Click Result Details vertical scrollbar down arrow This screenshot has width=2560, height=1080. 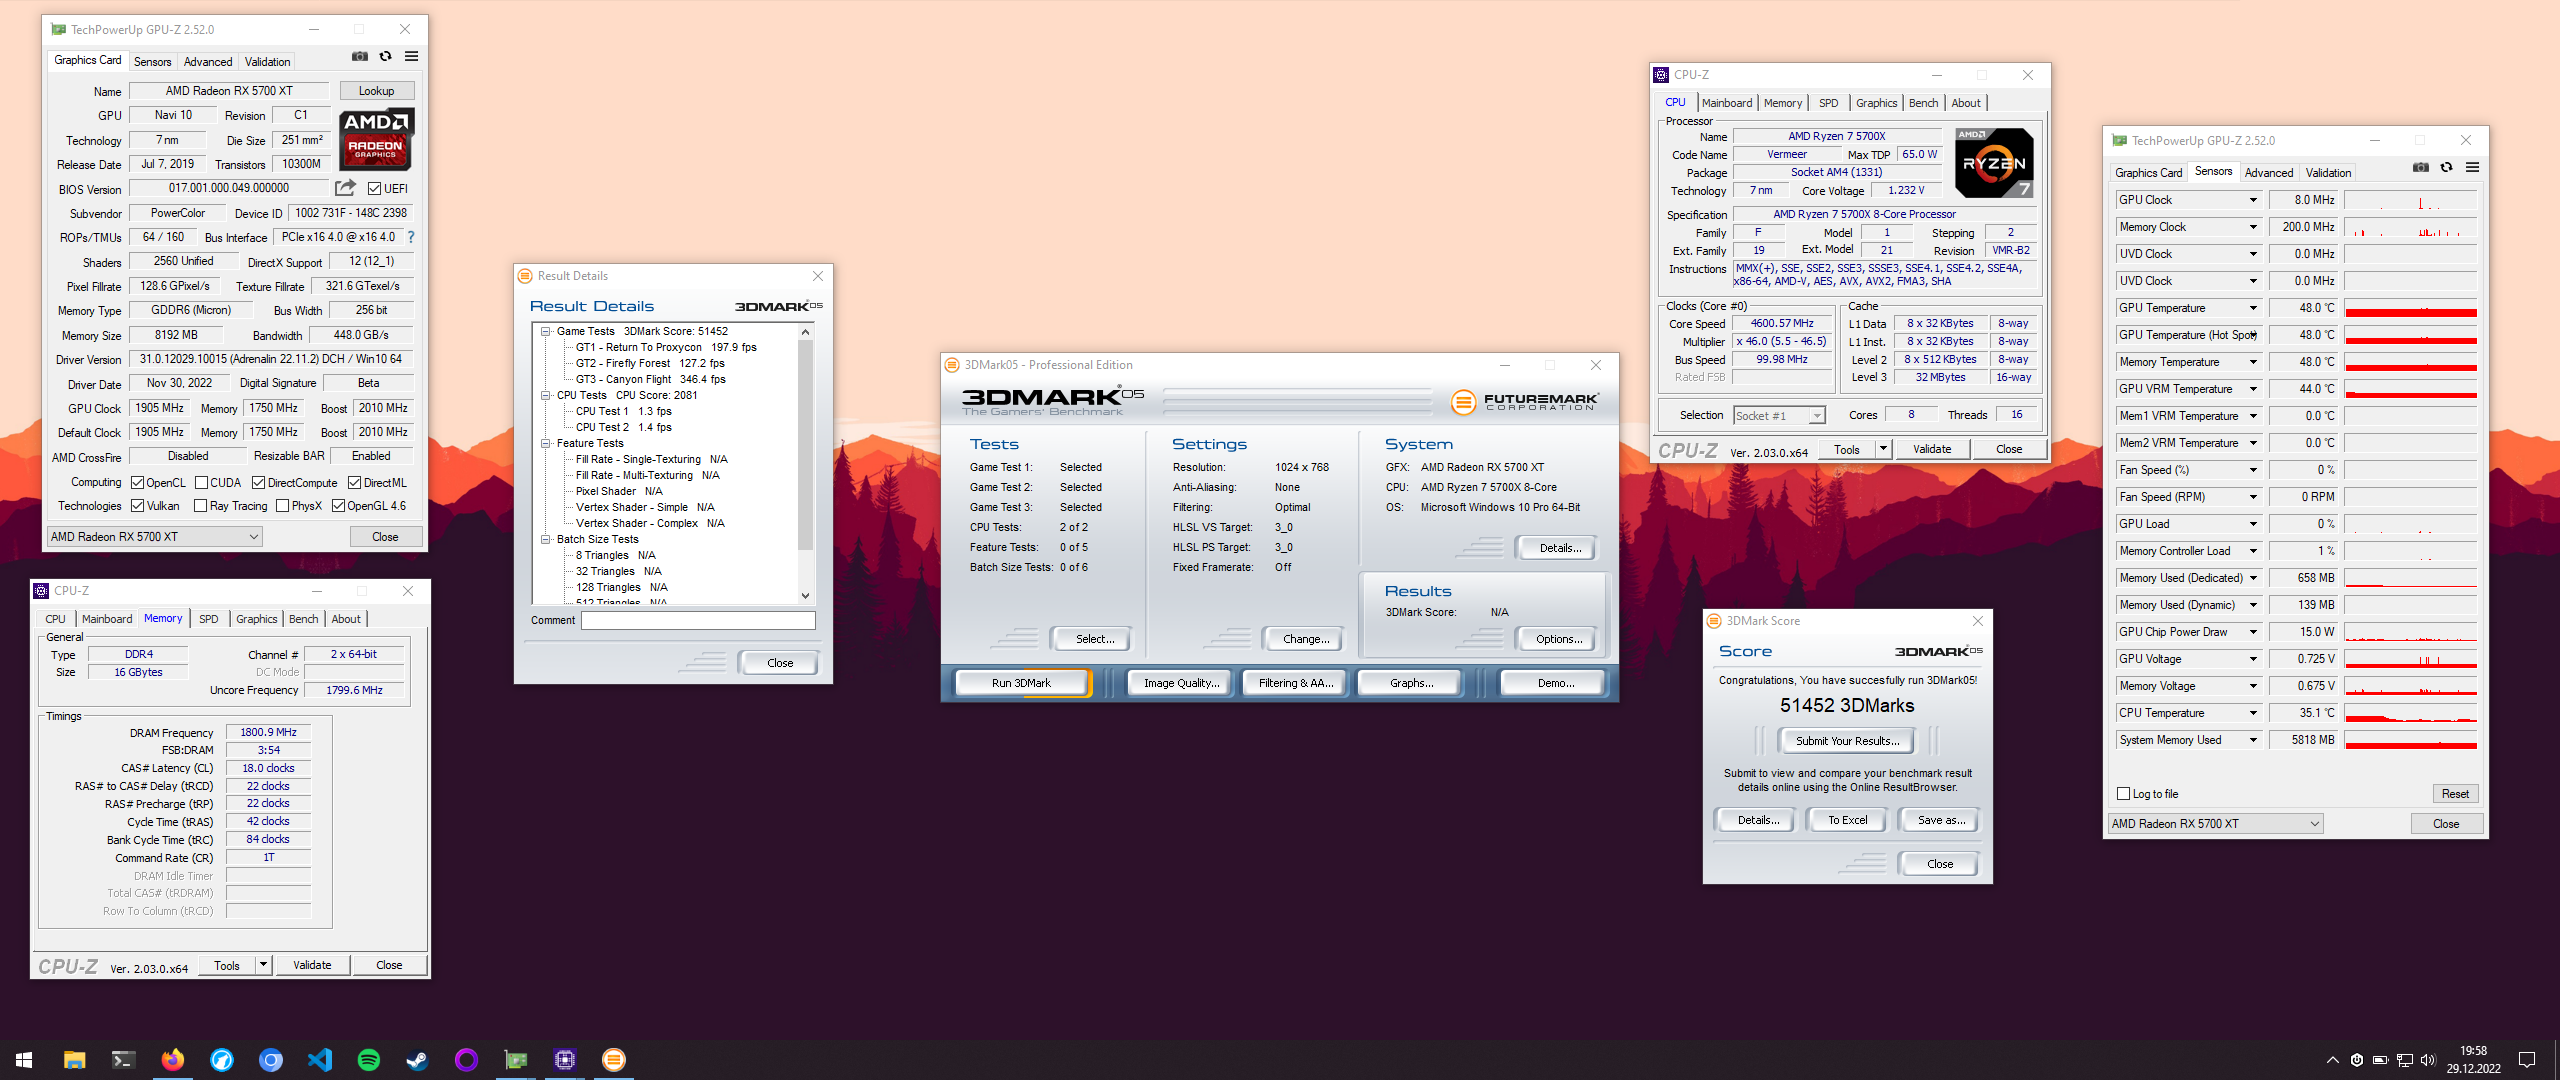806,596
